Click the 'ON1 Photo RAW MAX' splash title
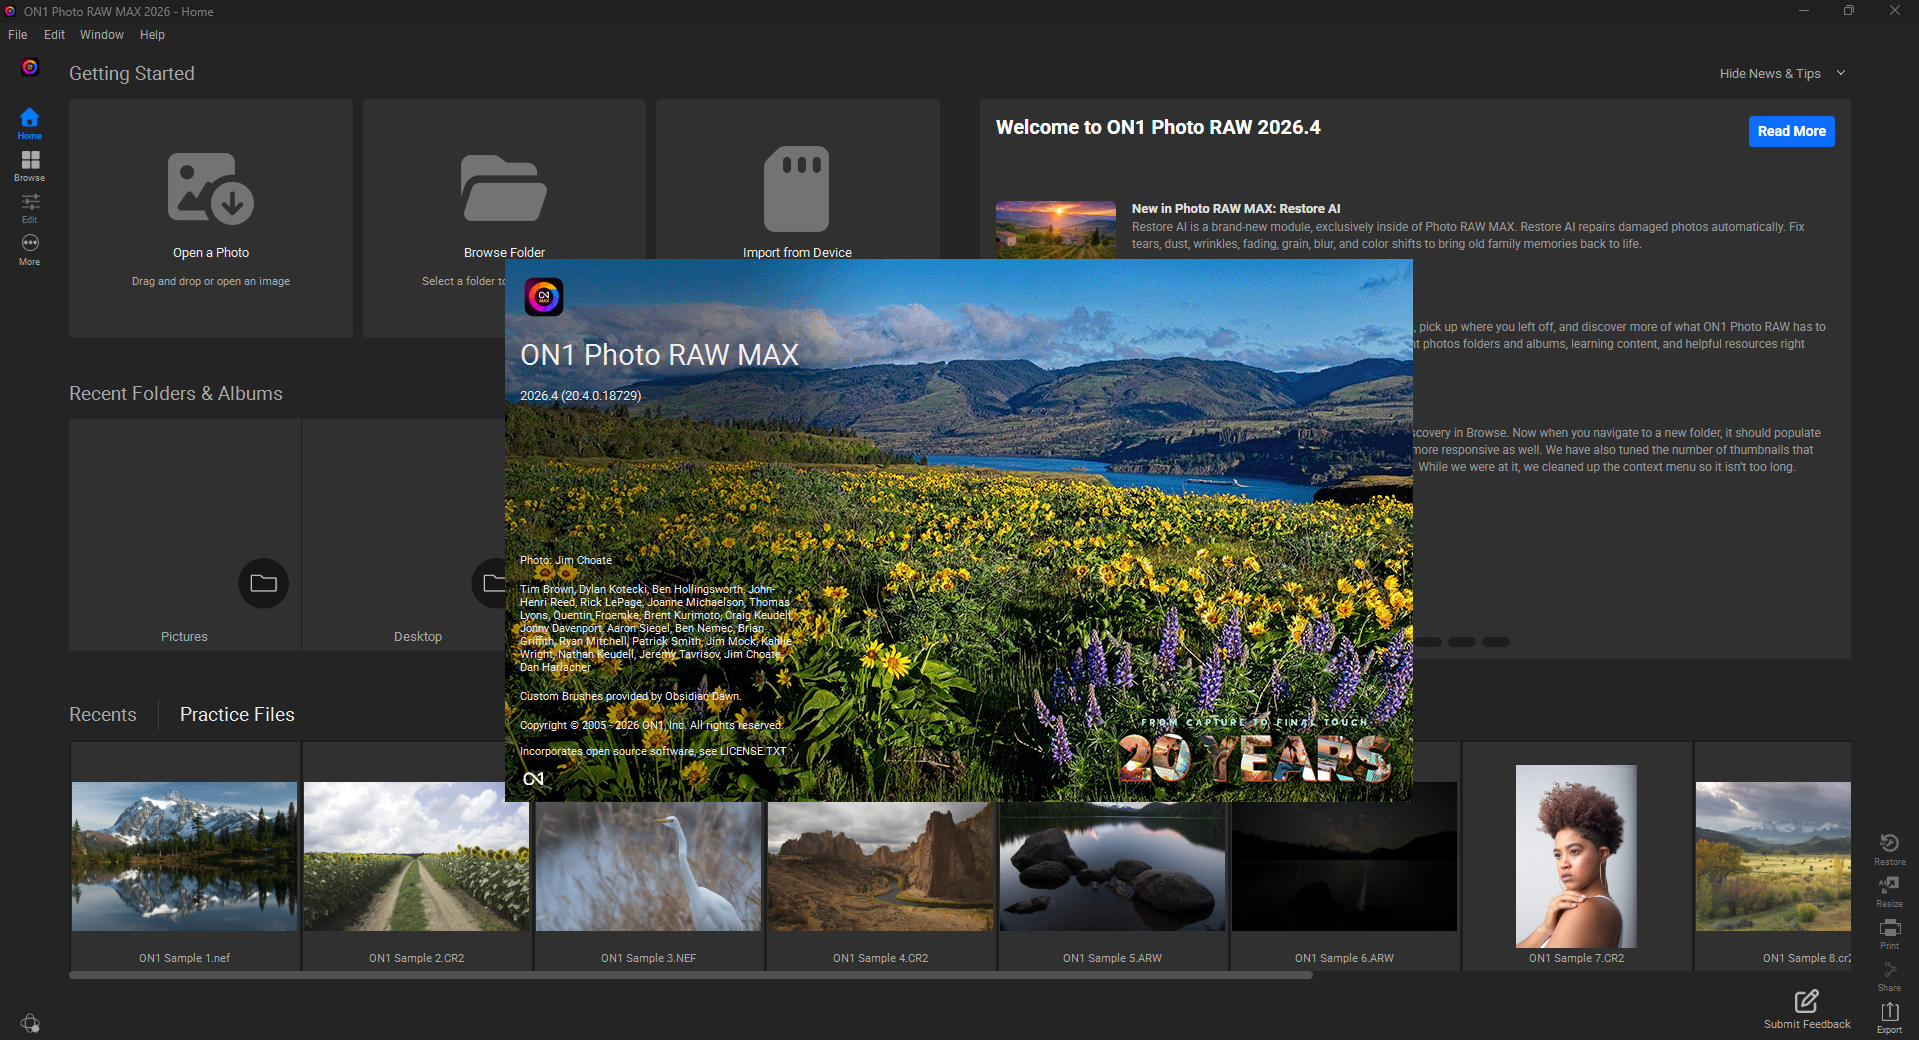Screen dimensions: 1919x1040 660,354
